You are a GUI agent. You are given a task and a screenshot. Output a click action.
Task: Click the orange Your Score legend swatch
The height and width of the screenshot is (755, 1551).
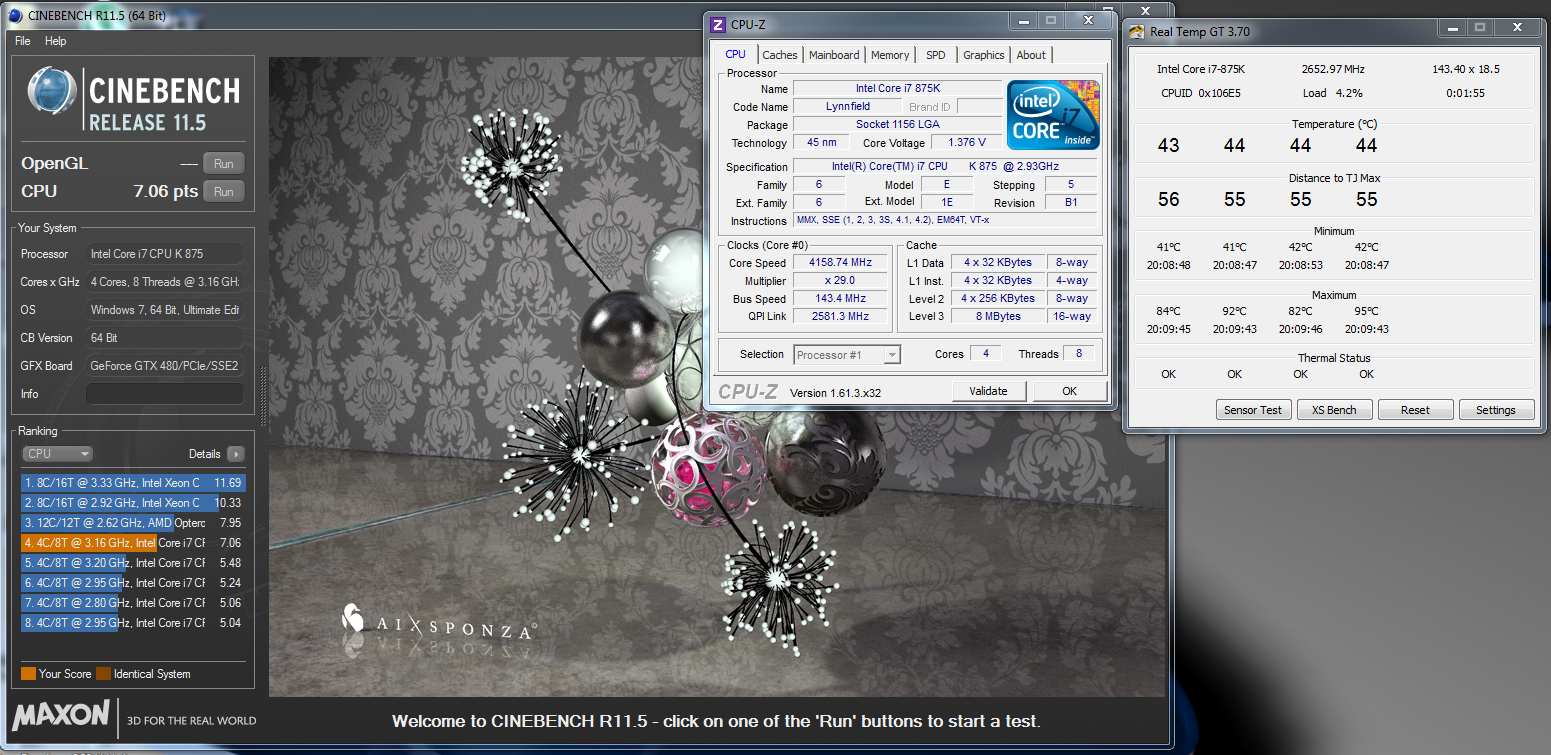coord(28,674)
